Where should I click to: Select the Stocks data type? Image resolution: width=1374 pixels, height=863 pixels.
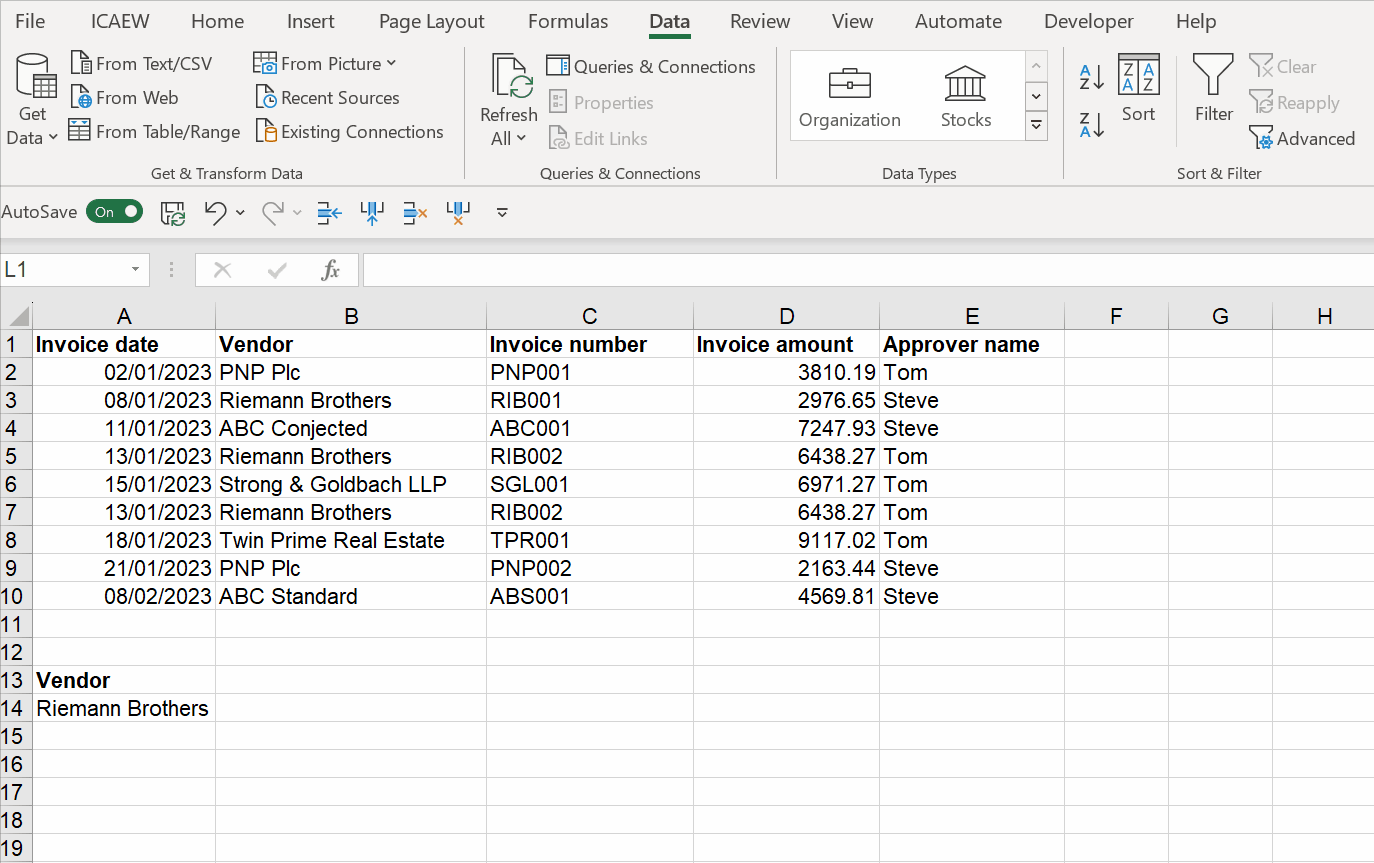[965, 97]
